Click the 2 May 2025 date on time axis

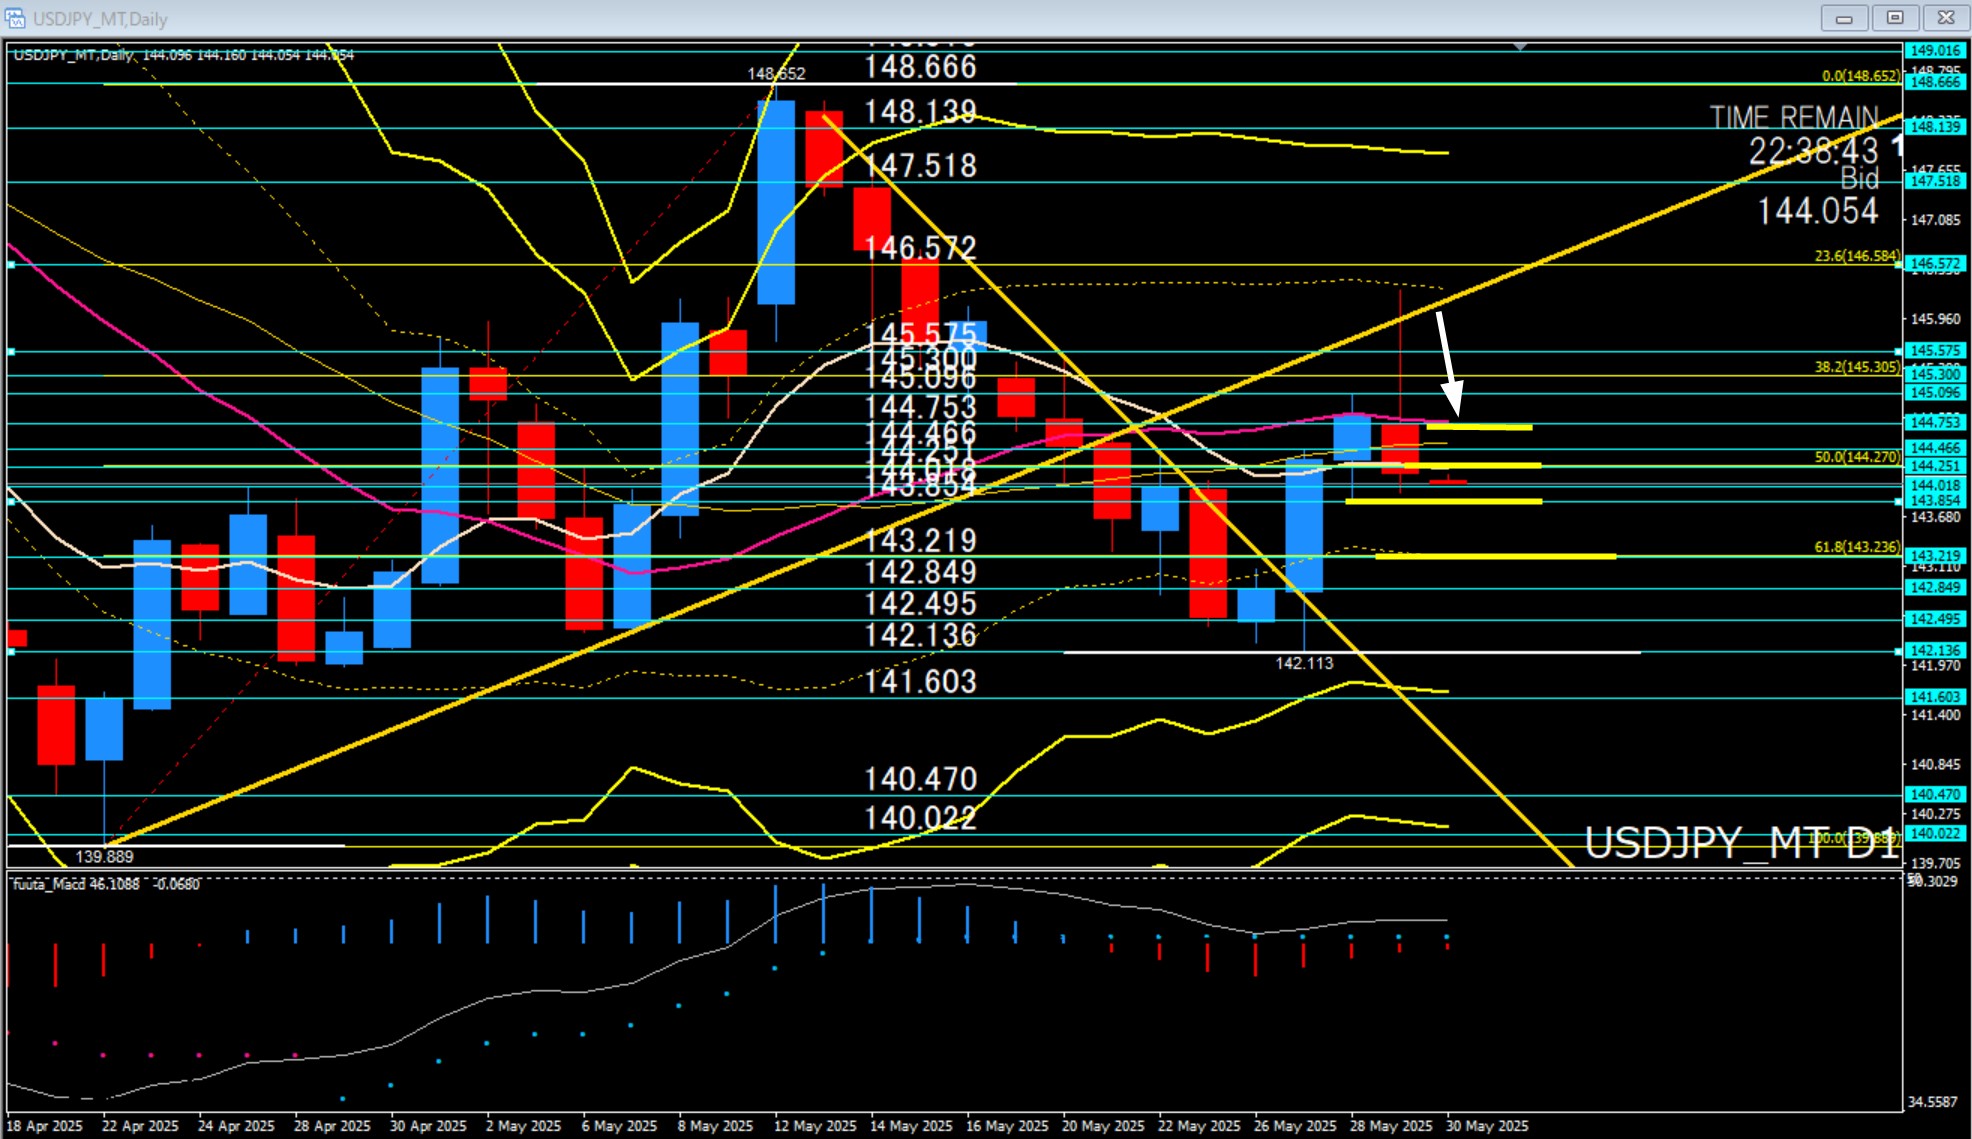(x=523, y=1126)
